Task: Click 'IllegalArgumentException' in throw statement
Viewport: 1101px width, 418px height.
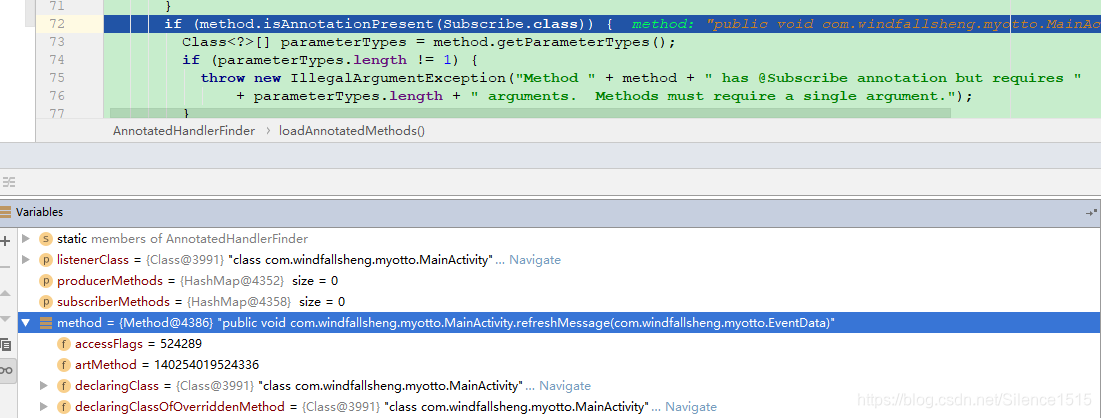Action: (399, 78)
